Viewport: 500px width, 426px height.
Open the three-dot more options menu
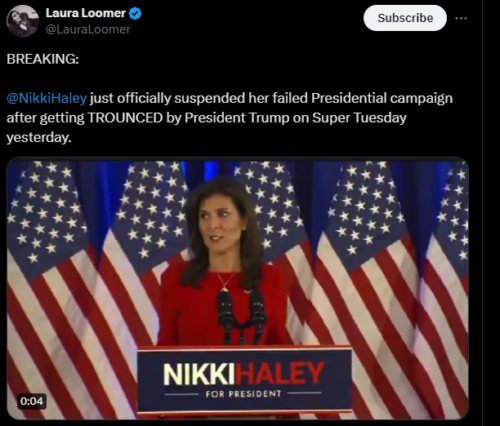point(461,18)
